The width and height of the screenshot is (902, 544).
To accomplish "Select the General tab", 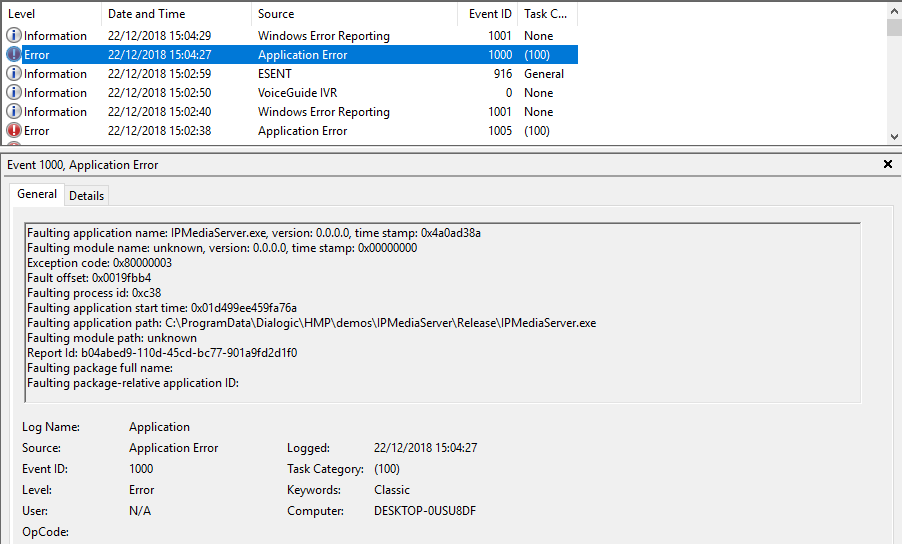I will point(37,195).
